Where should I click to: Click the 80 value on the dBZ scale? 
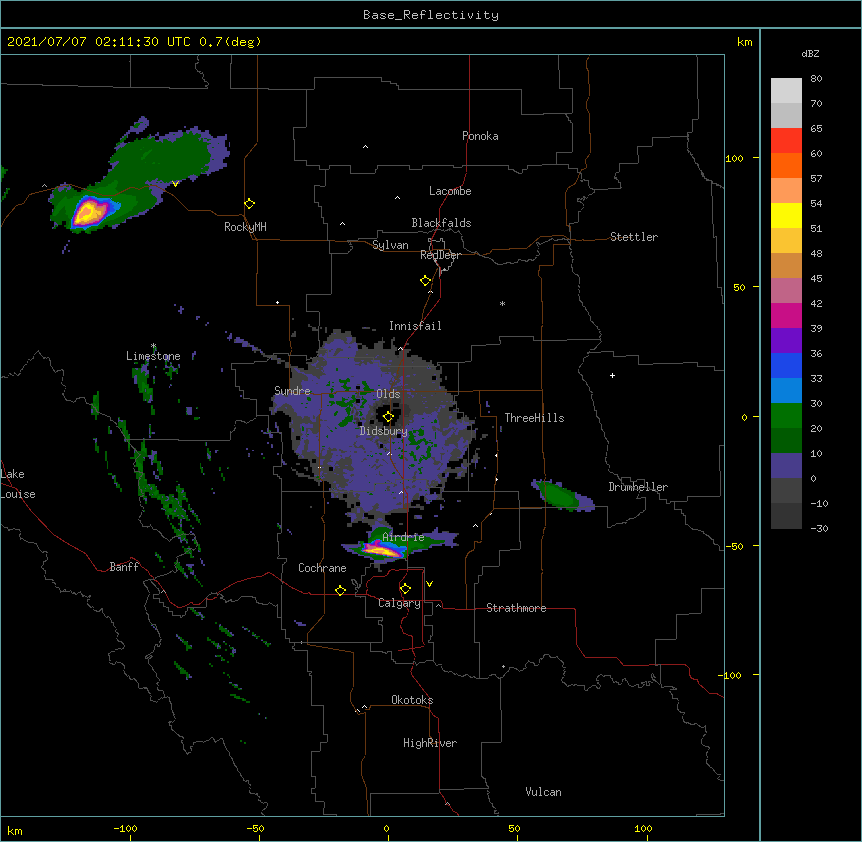point(816,79)
